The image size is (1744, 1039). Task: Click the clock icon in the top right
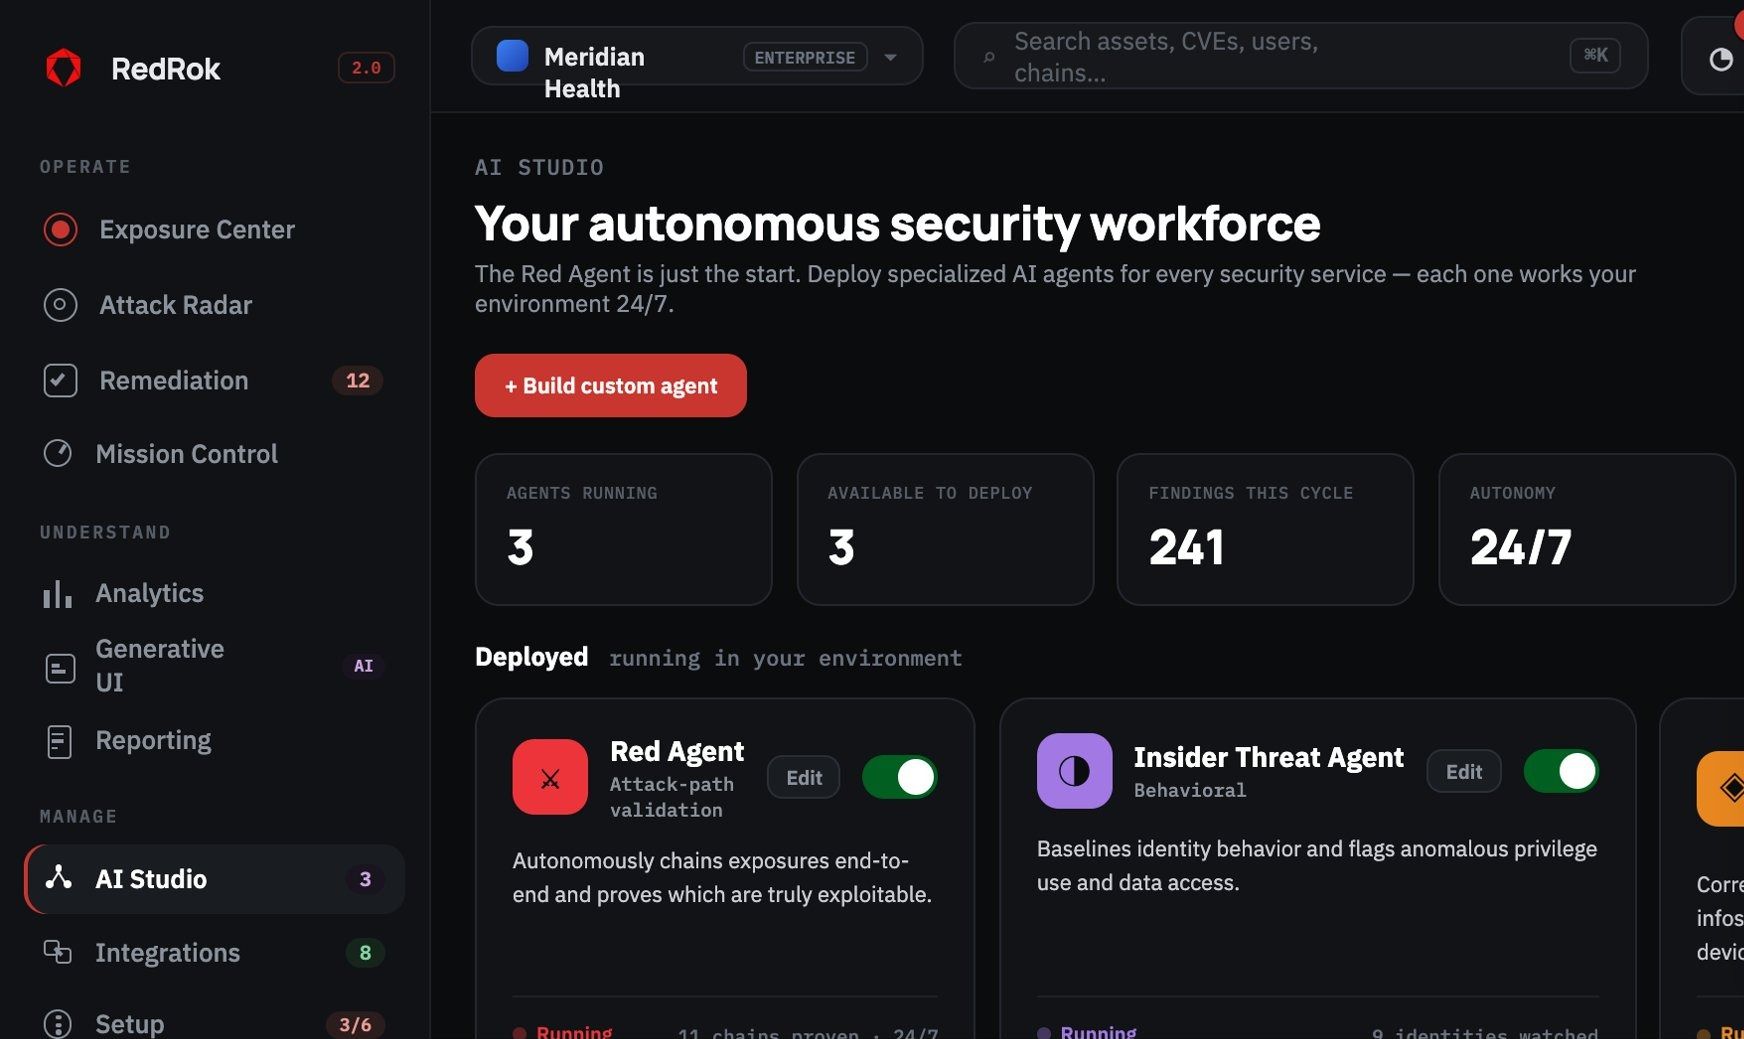(1720, 59)
